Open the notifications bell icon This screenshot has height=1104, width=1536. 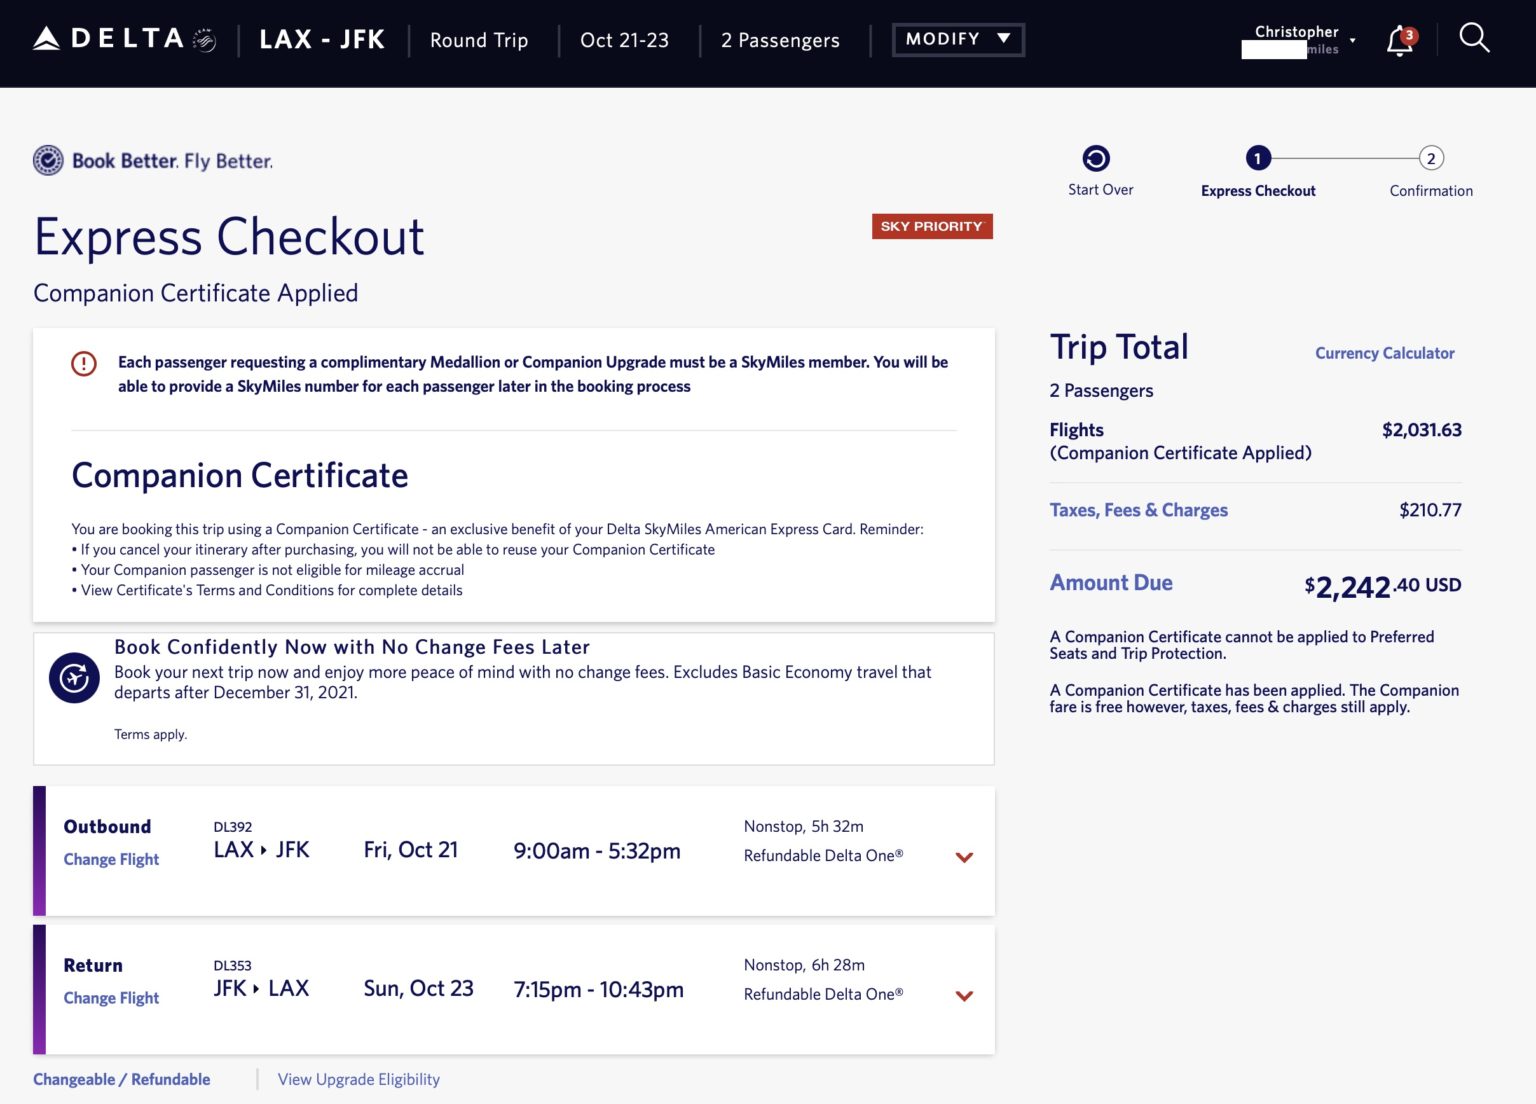coord(1400,41)
